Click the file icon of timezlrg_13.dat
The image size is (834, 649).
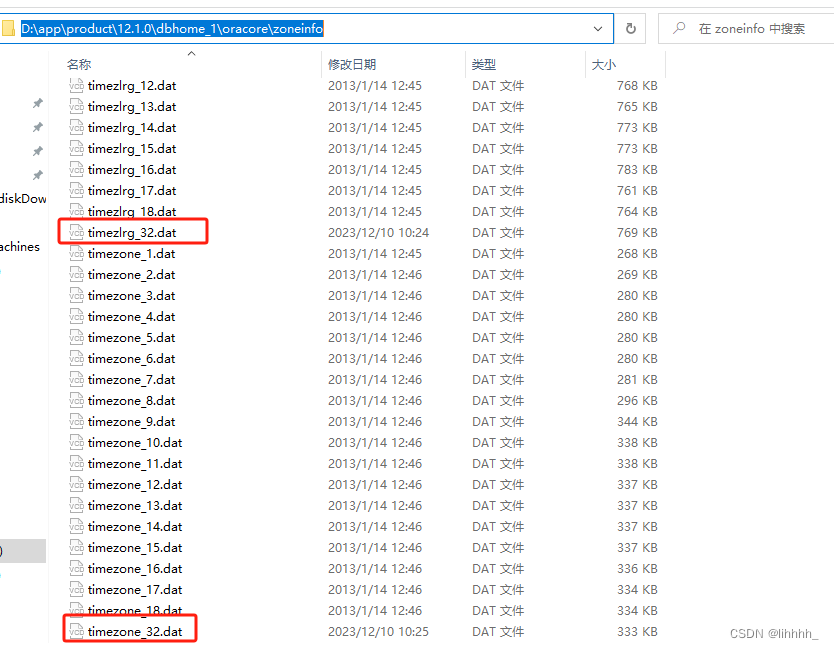pos(77,106)
